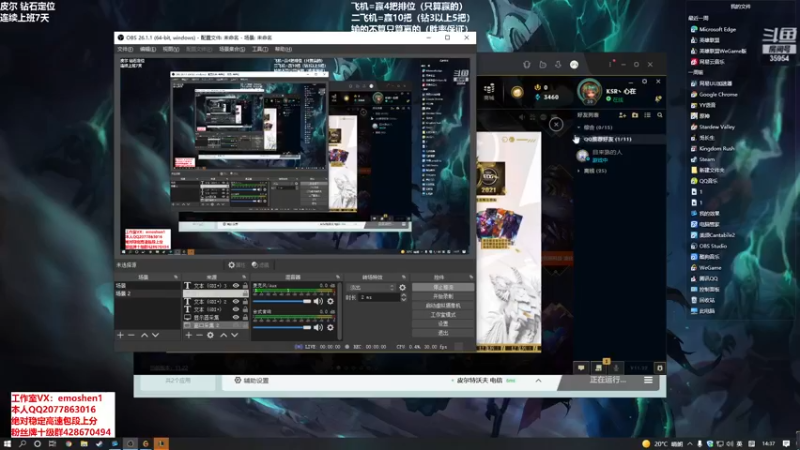Open hamburger menu in WeGame bottom bar
Image resolution: width=800 pixels, height=450 pixels.
[648, 380]
